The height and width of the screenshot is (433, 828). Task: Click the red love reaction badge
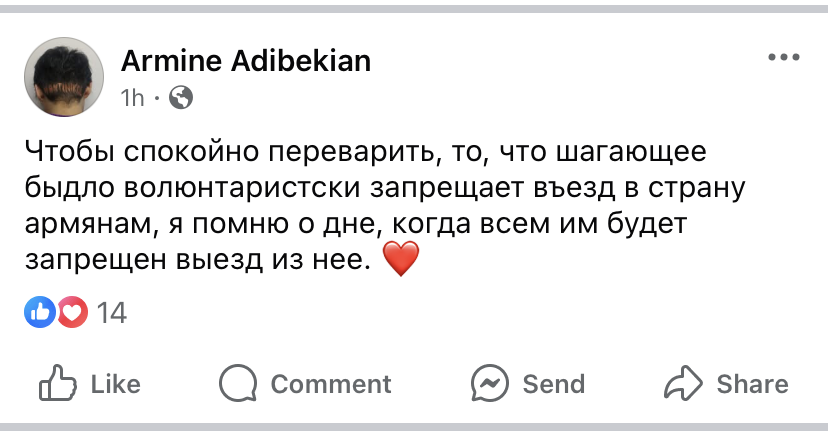point(71,313)
